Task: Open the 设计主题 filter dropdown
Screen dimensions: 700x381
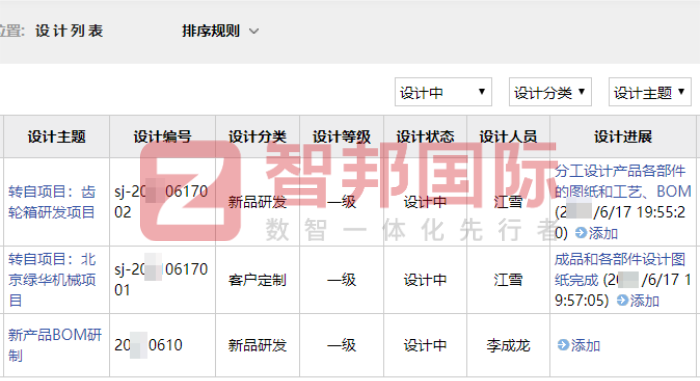Action: point(650,92)
